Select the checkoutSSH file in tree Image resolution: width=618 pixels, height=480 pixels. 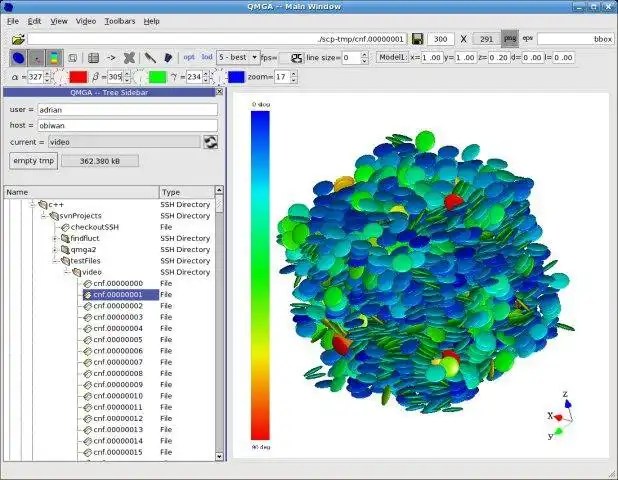pos(95,227)
